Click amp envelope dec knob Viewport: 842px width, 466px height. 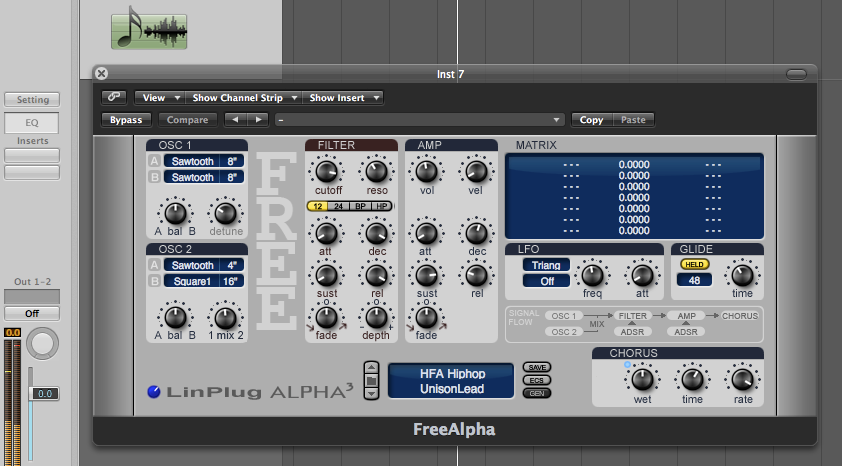click(x=476, y=234)
